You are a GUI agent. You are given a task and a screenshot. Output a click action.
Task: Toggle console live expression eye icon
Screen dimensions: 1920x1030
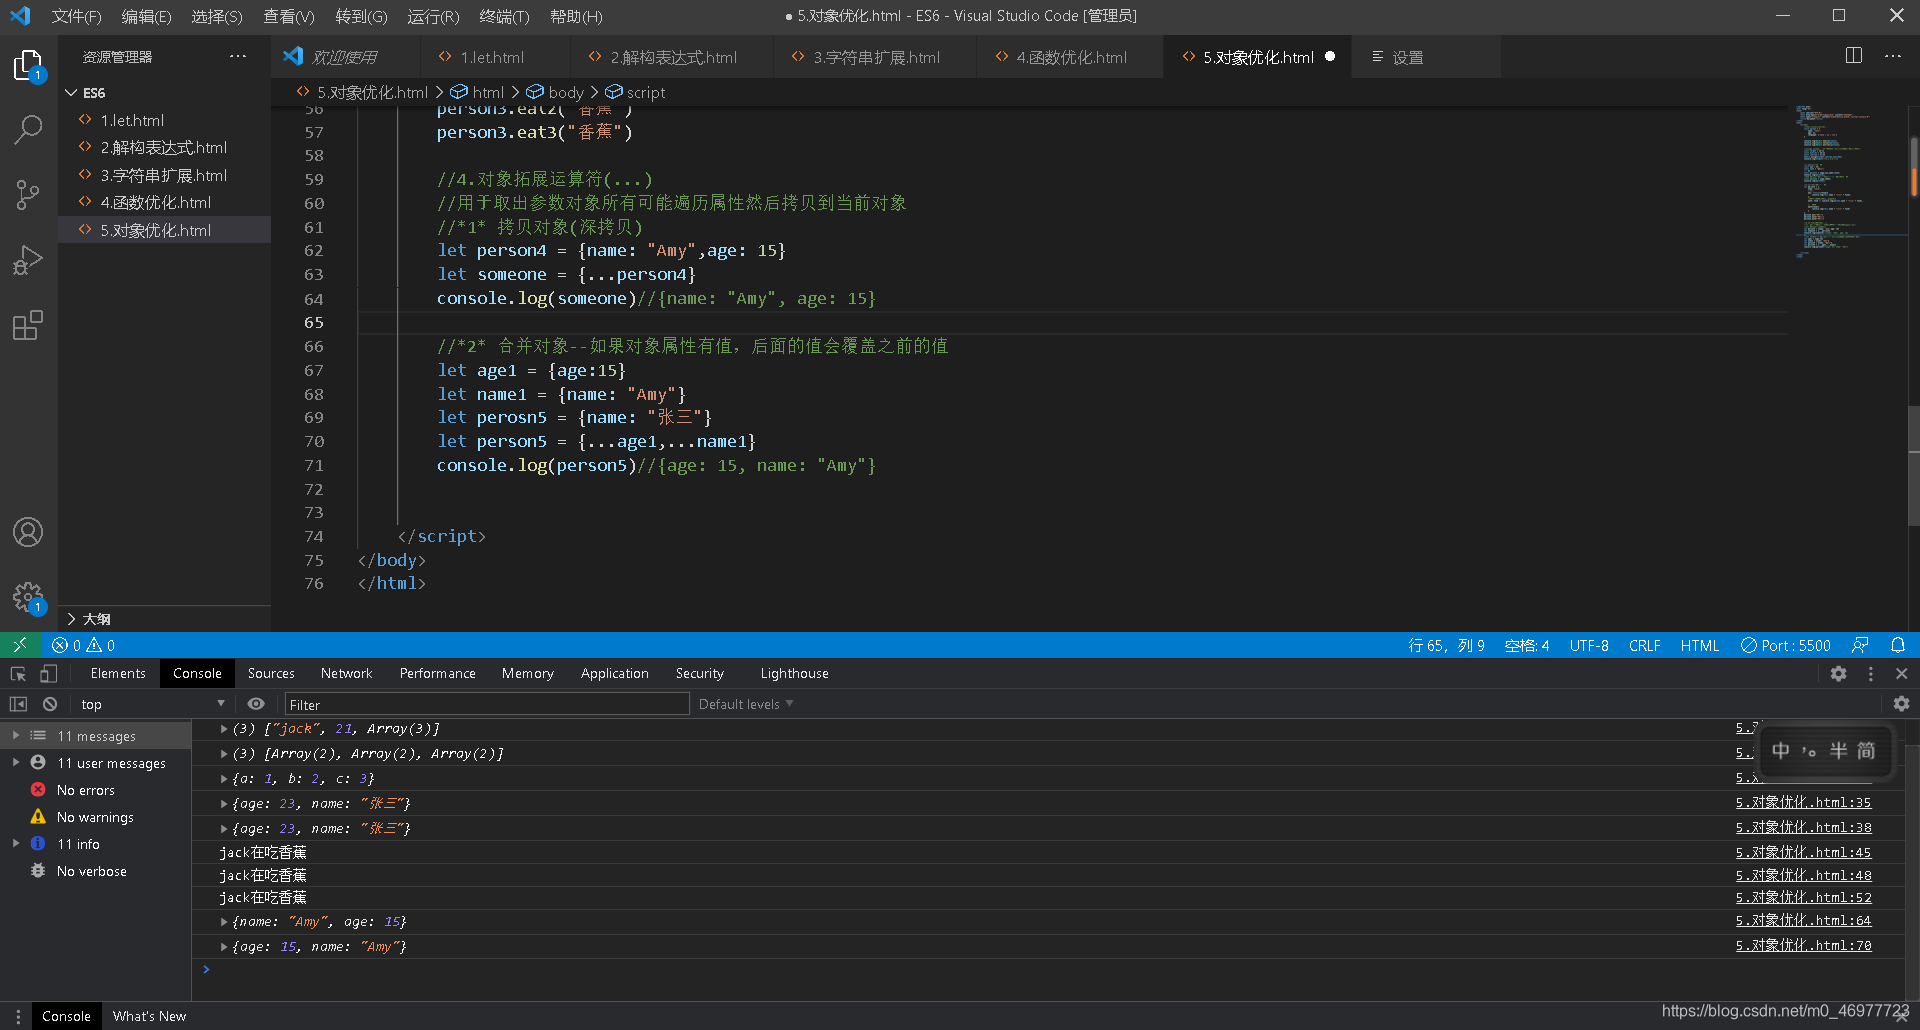pyautogui.click(x=256, y=704)
